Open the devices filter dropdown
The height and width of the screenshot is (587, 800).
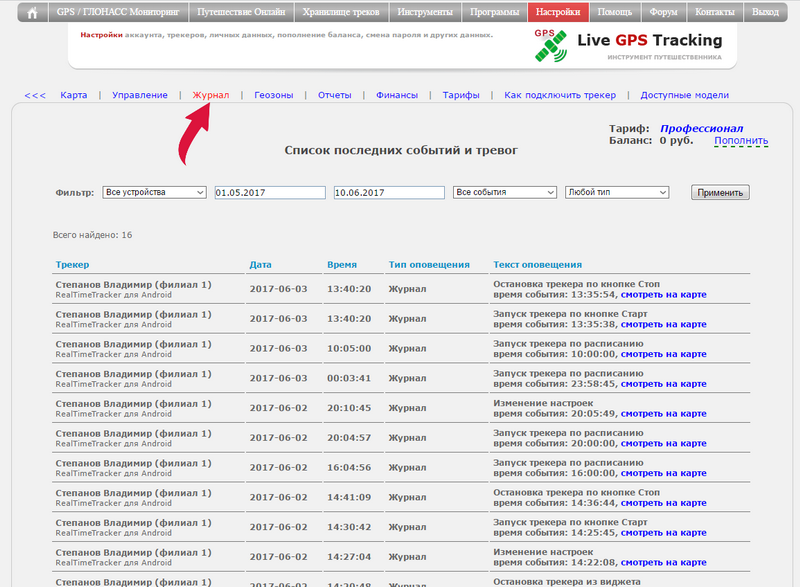155,192
